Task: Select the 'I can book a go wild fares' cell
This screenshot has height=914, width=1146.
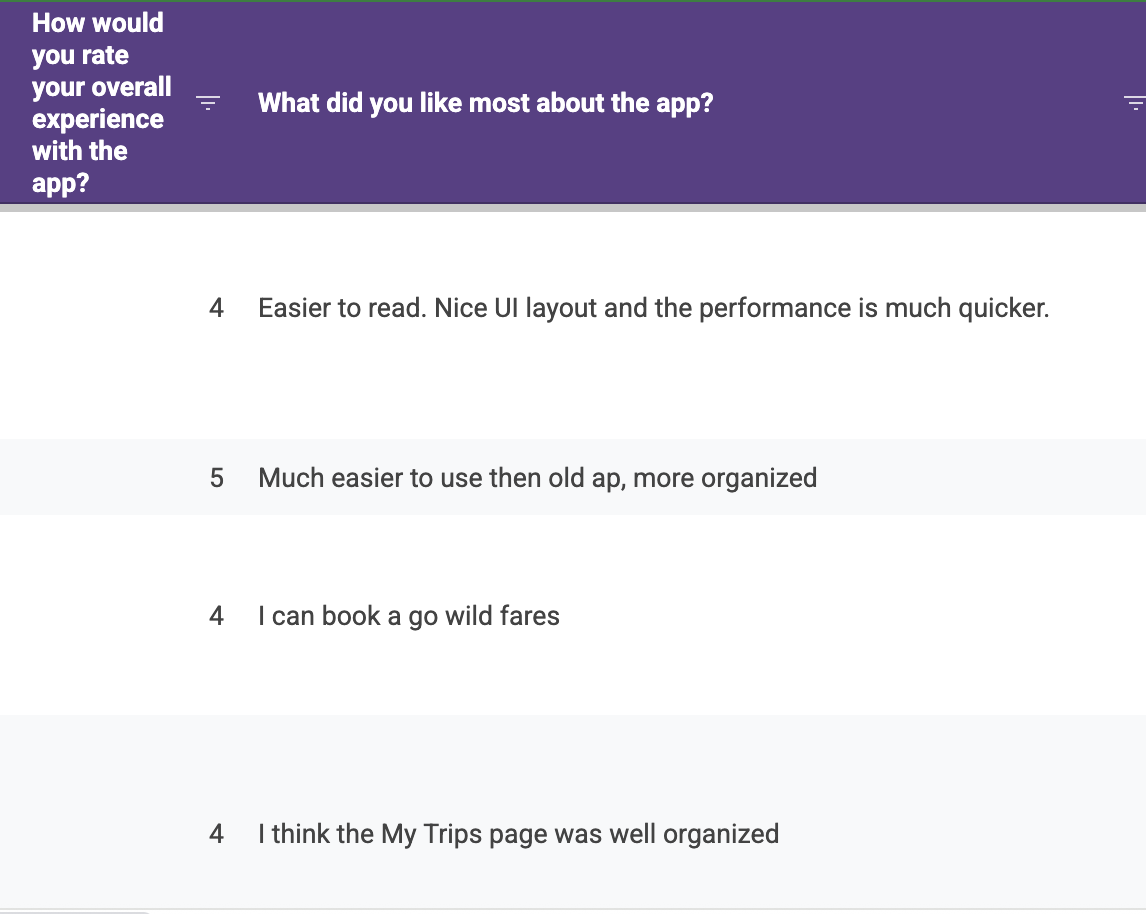Action: tap(408, 616)
